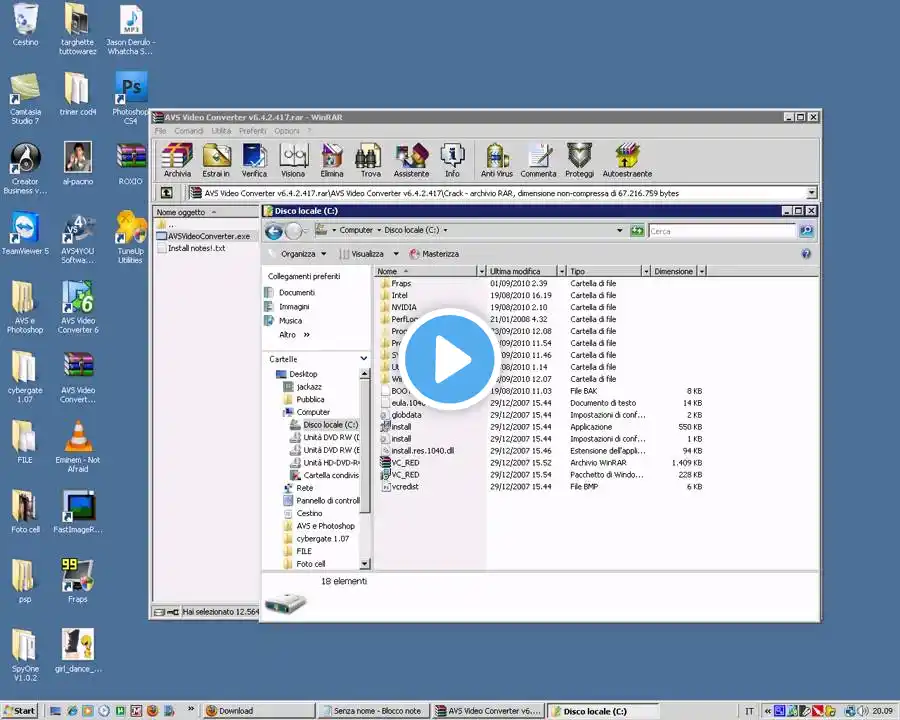Open the File menu in WinRAR

click(160, 131)
